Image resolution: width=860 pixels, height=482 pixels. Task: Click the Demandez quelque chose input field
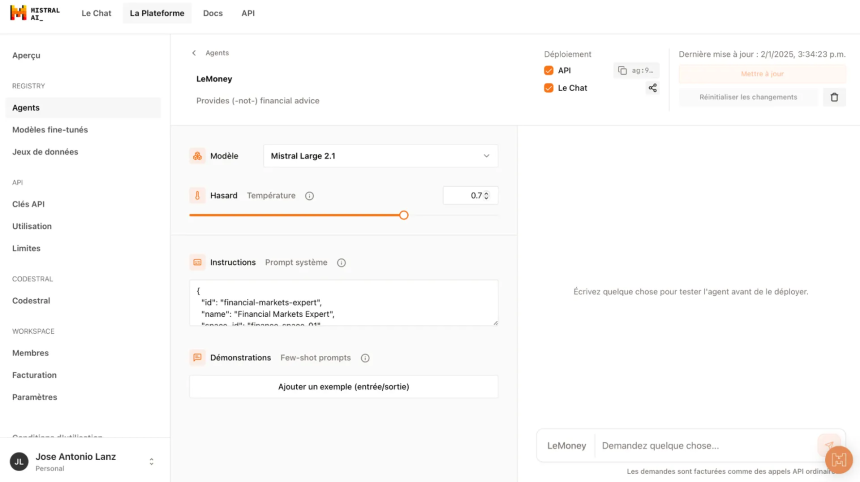click(706, 446)
